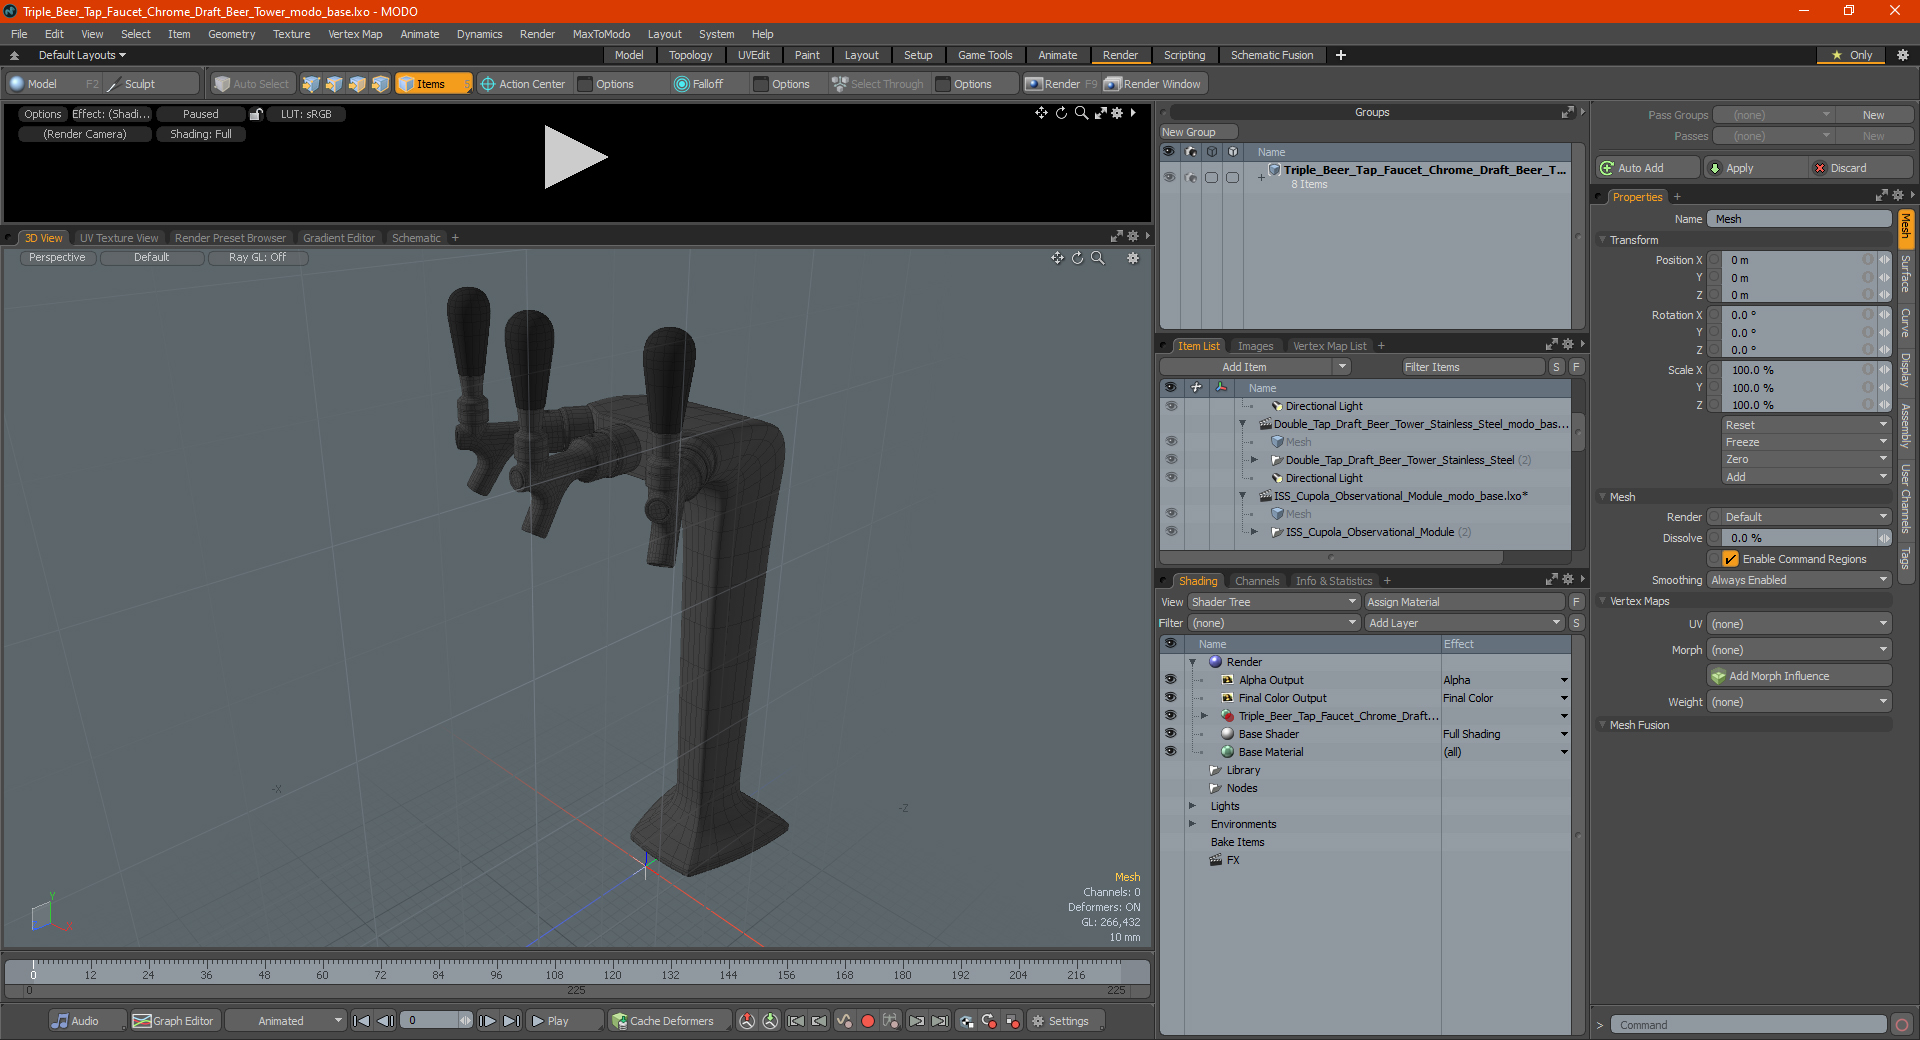Toggle visibility of ISS_Cupola_Observational_Module item
The width and height of the screenshot is (1920, 1040).
[x=1171, y=532]
